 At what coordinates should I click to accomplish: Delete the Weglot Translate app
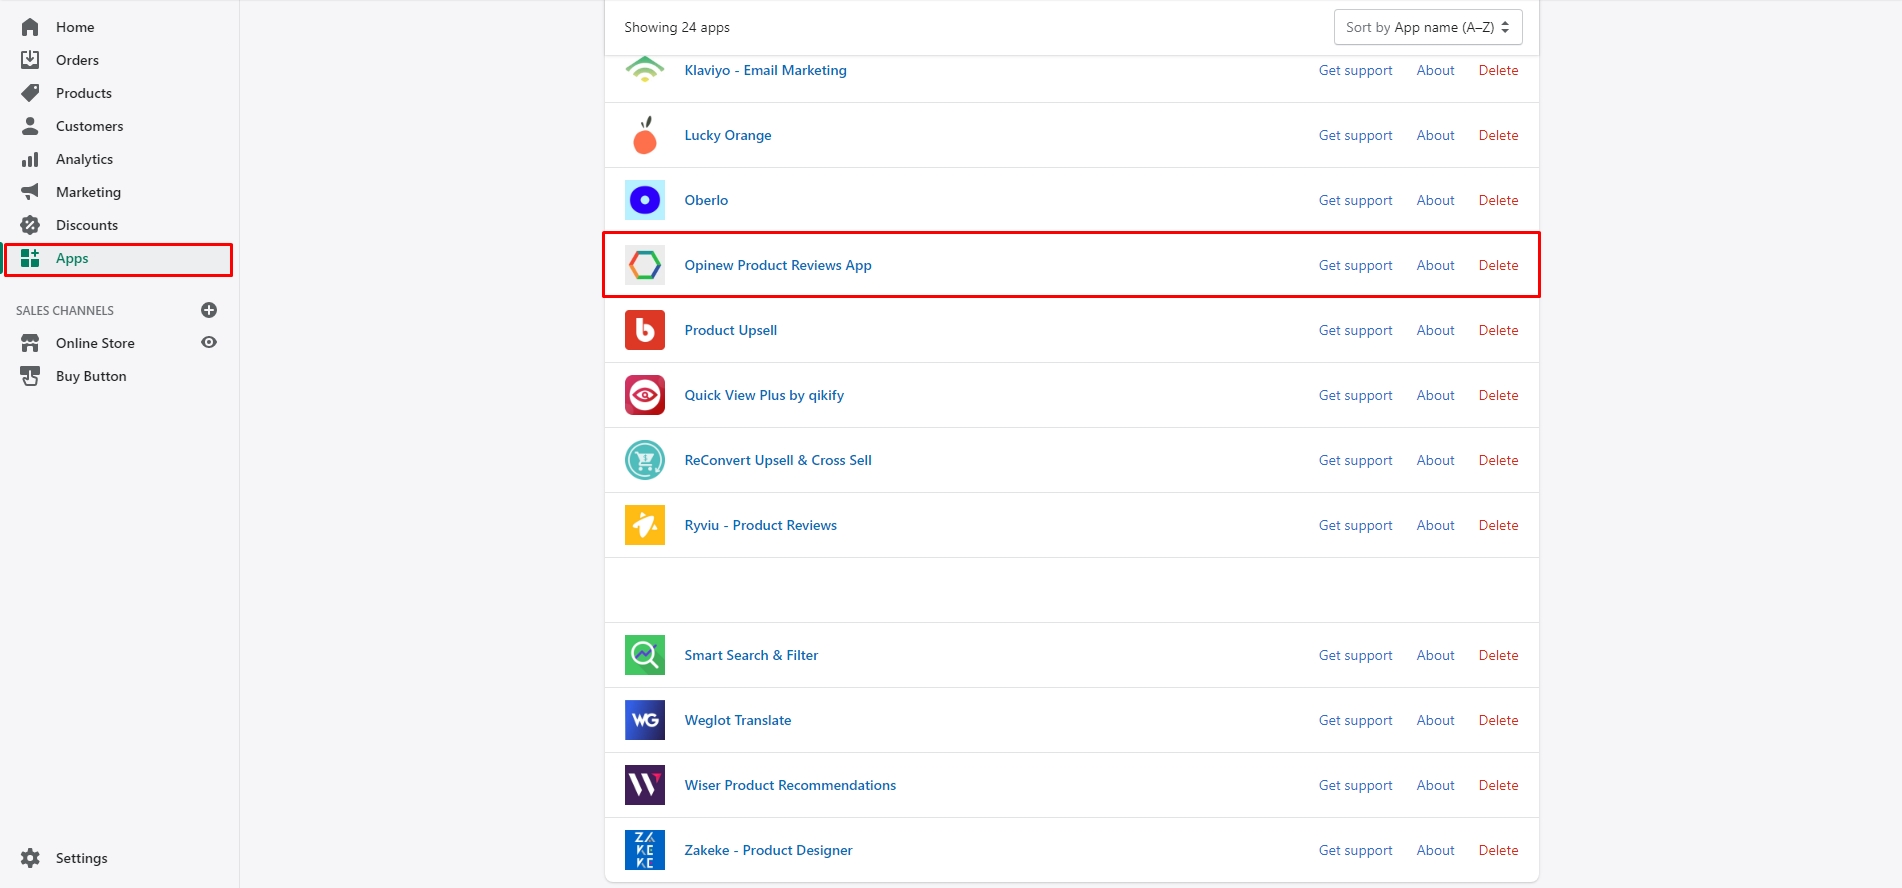[1498, 720]
